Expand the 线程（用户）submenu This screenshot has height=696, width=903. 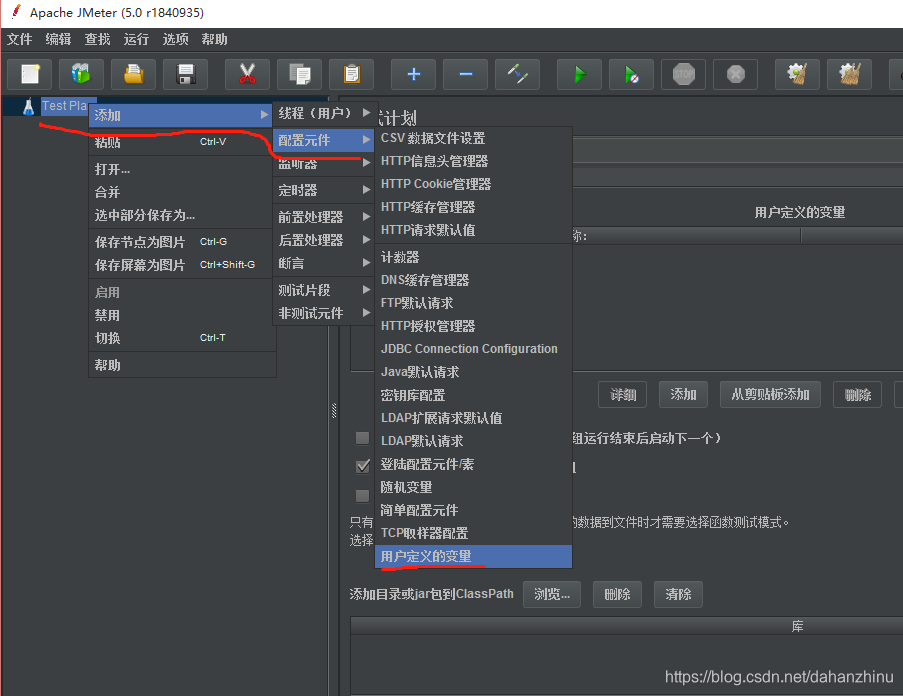coord(324,113)
